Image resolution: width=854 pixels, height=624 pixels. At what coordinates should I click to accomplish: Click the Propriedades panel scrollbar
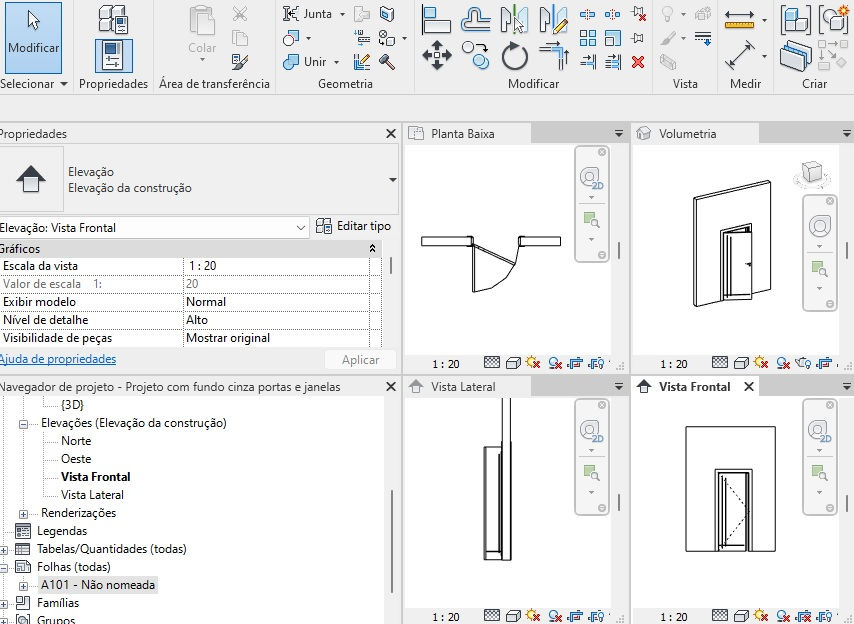click(391, 265)
